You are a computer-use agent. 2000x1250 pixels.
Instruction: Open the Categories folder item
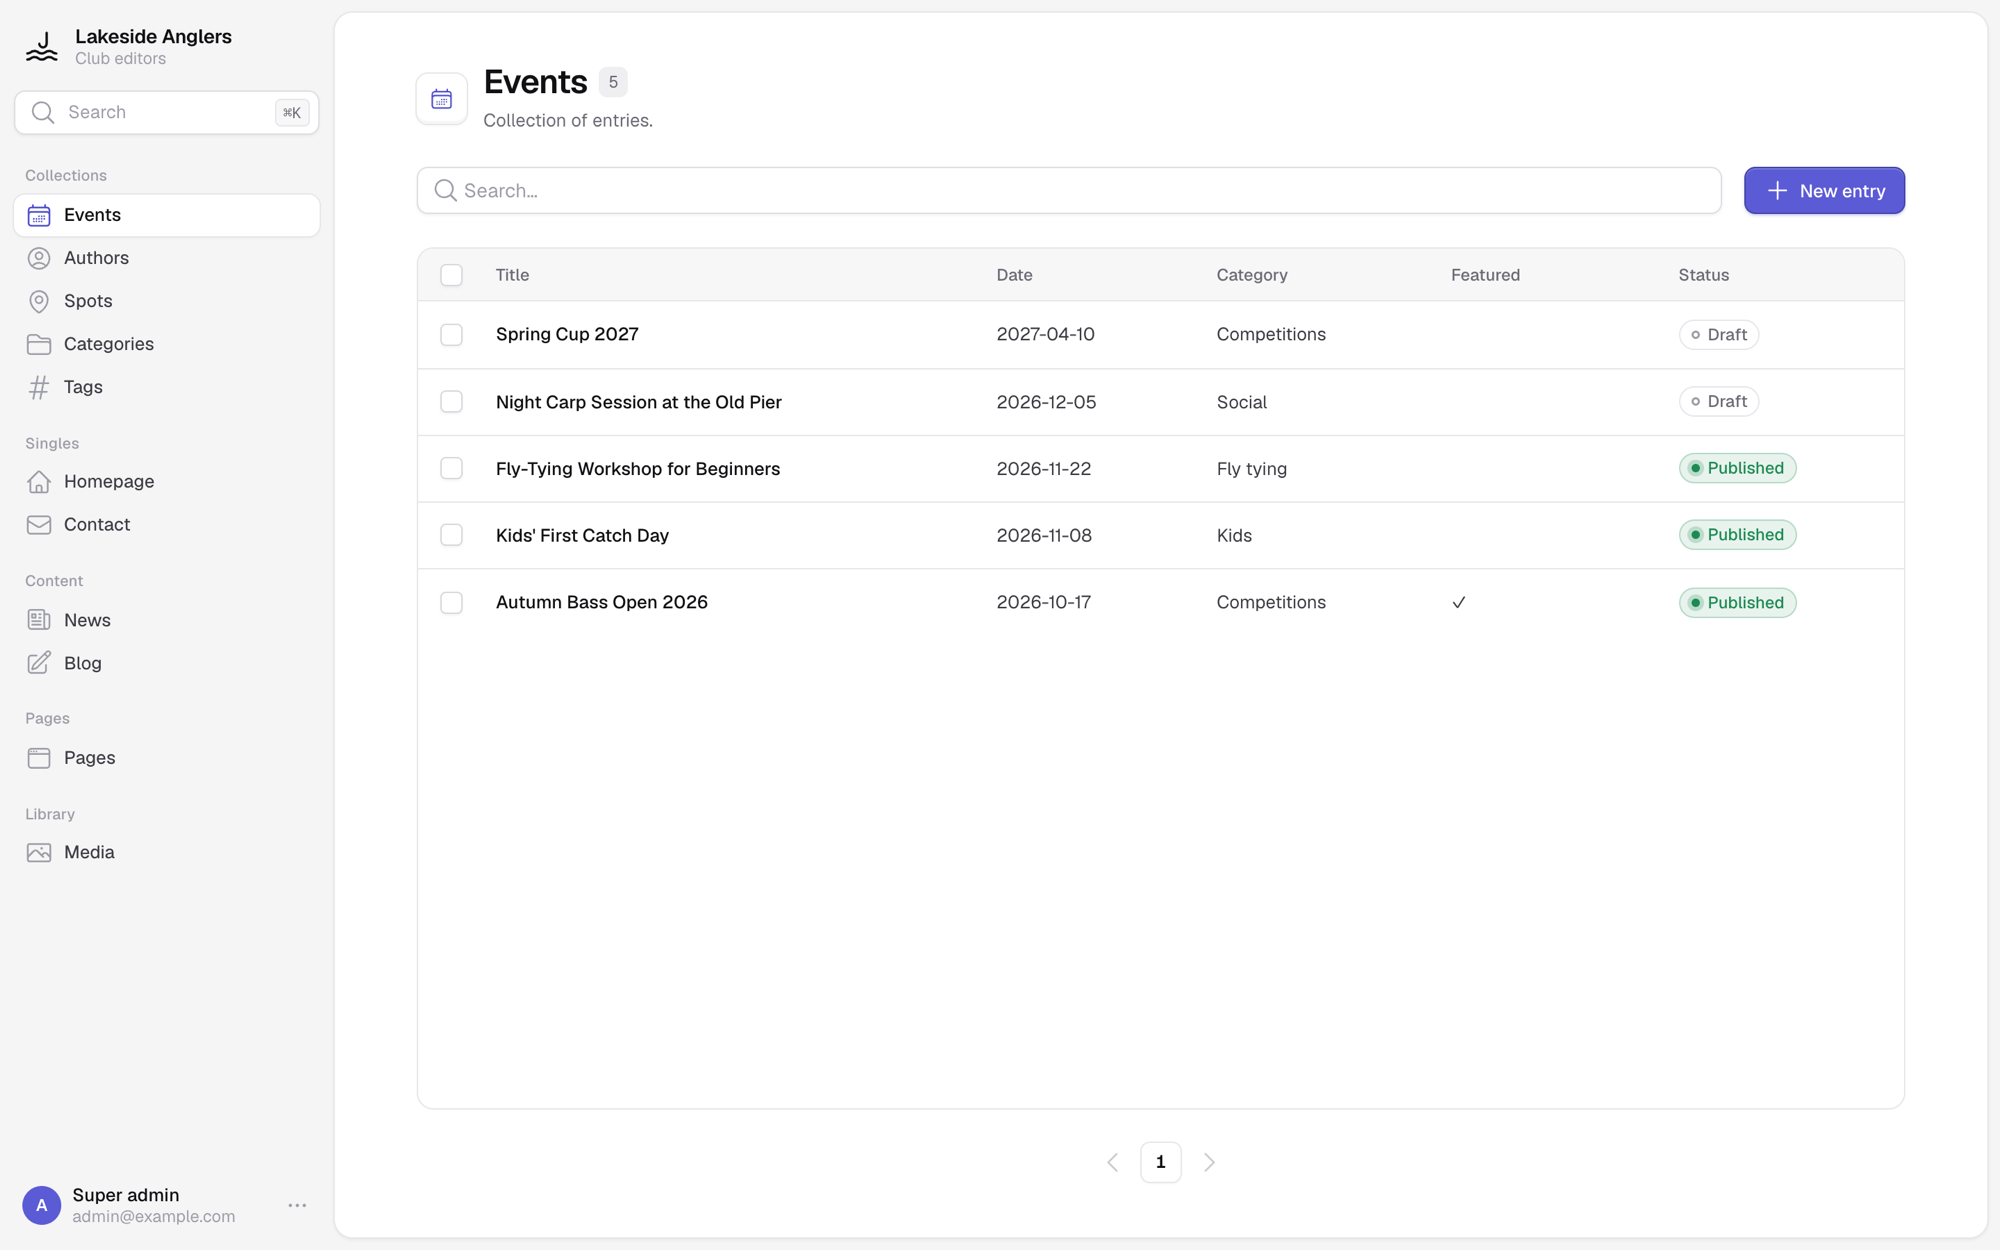click(x=167, y=344)
